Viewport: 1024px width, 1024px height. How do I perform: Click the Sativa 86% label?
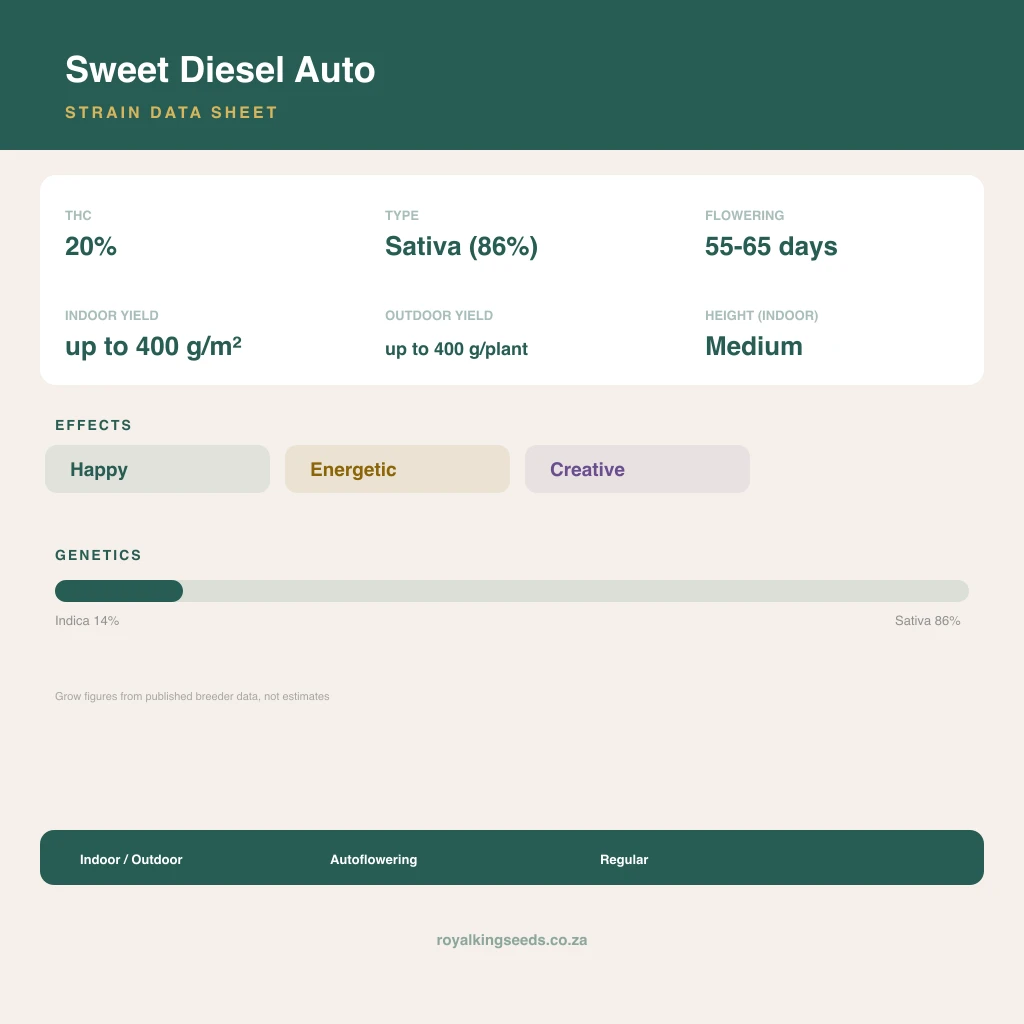[927, 620]
